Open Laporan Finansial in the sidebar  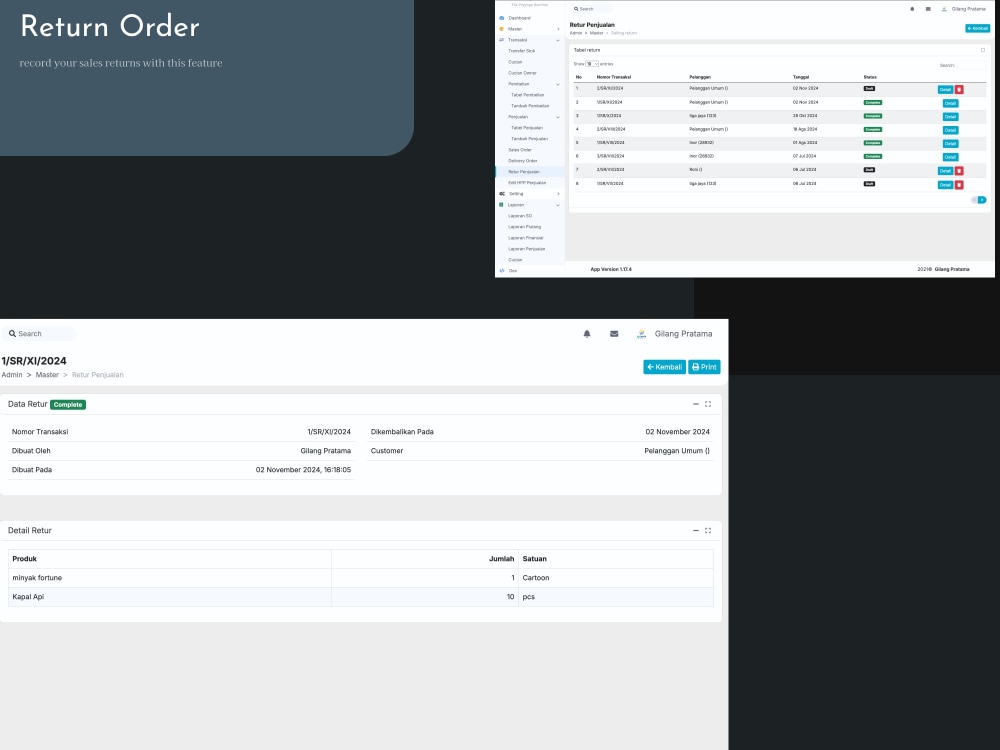tap(526, 238)
